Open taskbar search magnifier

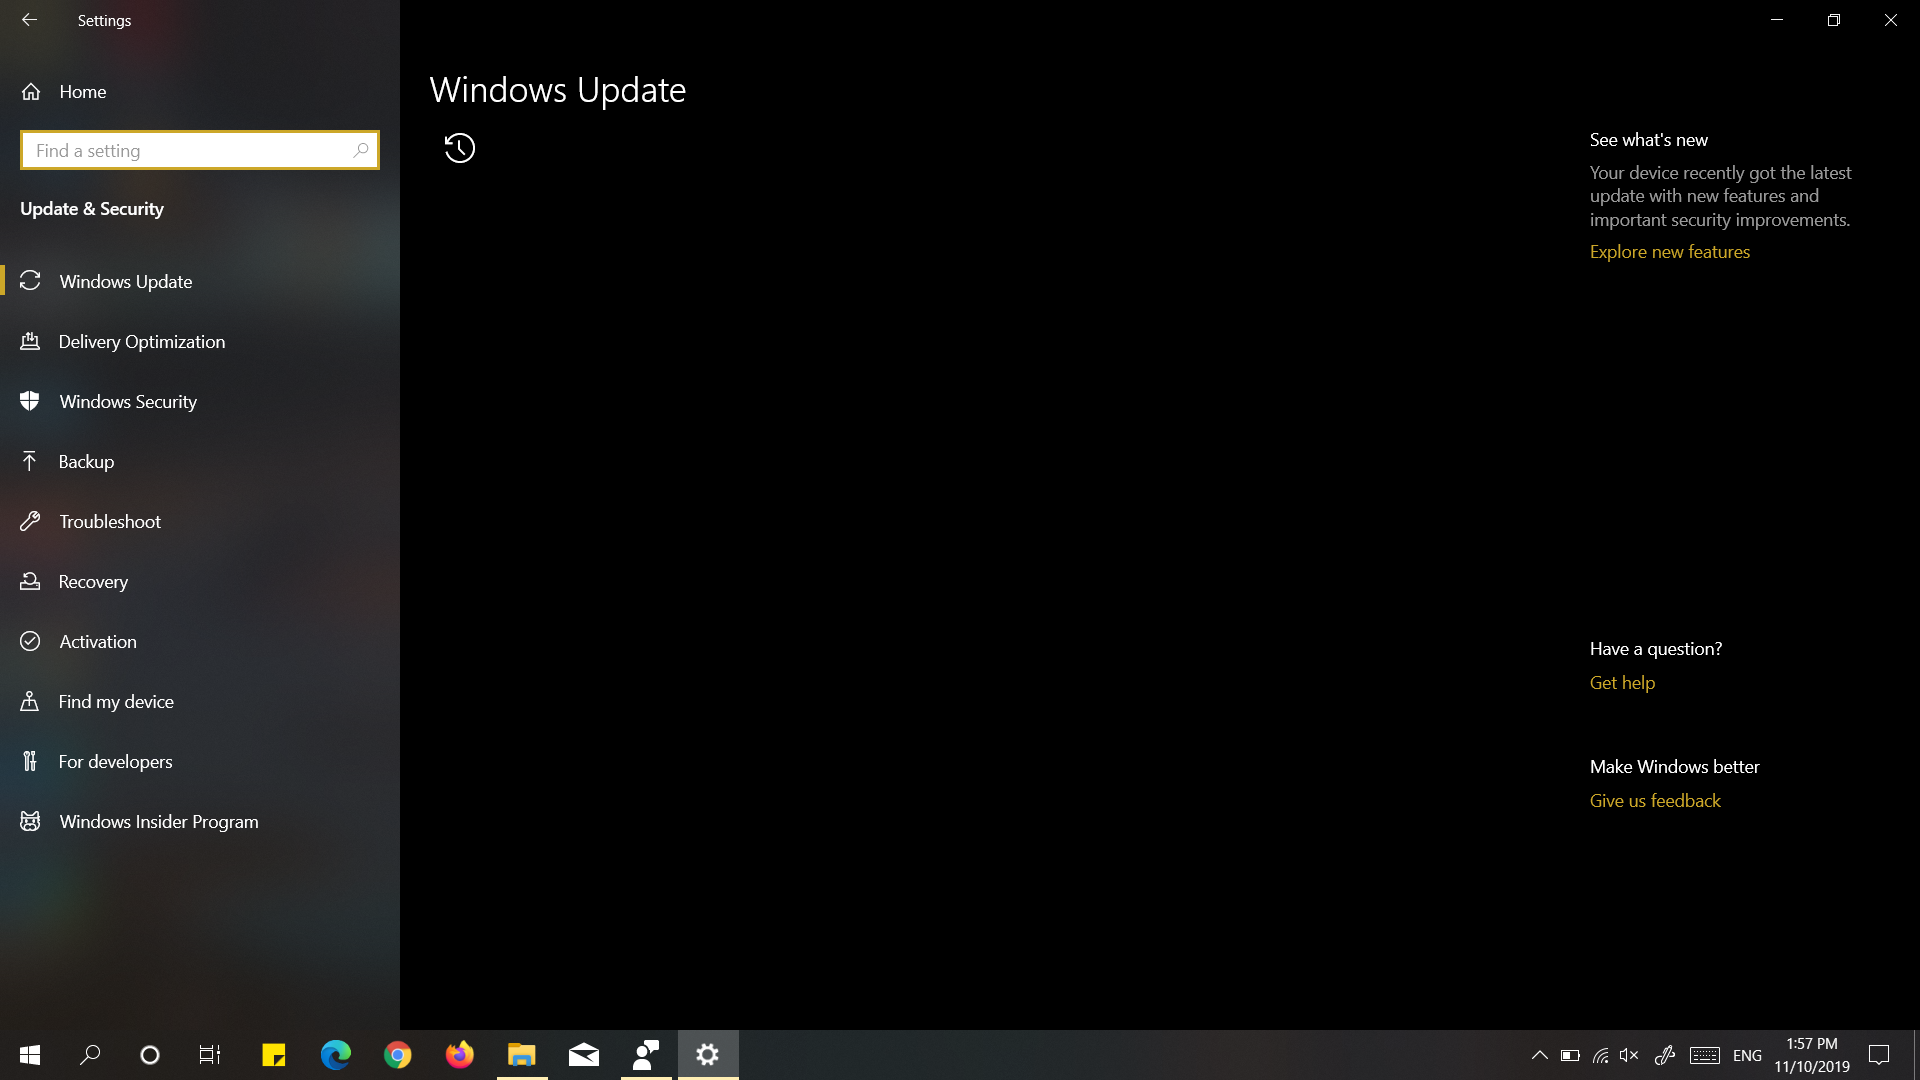click(x=90, y=1055)
